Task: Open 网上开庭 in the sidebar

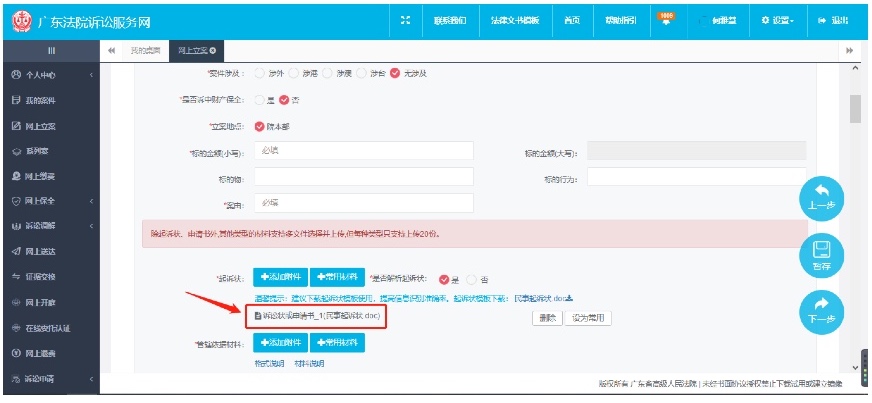Action: [x=33, y=302]
